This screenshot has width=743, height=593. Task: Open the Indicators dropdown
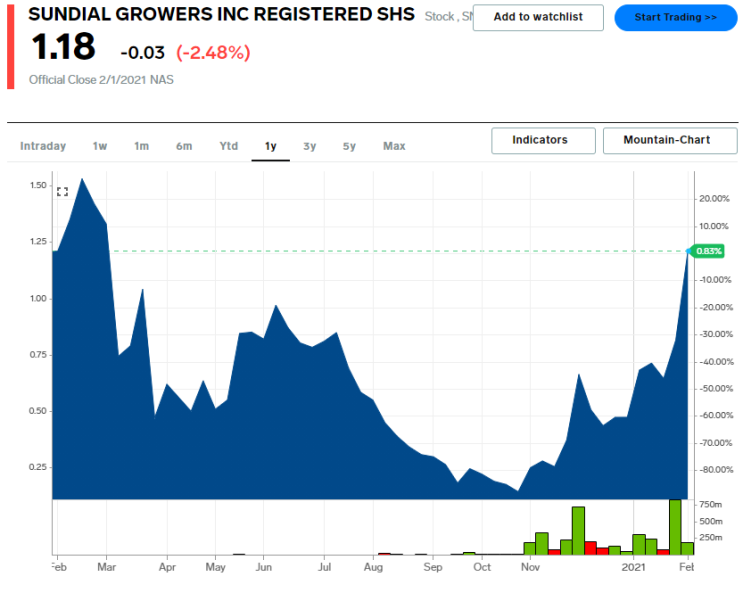(x=544, y=140)
